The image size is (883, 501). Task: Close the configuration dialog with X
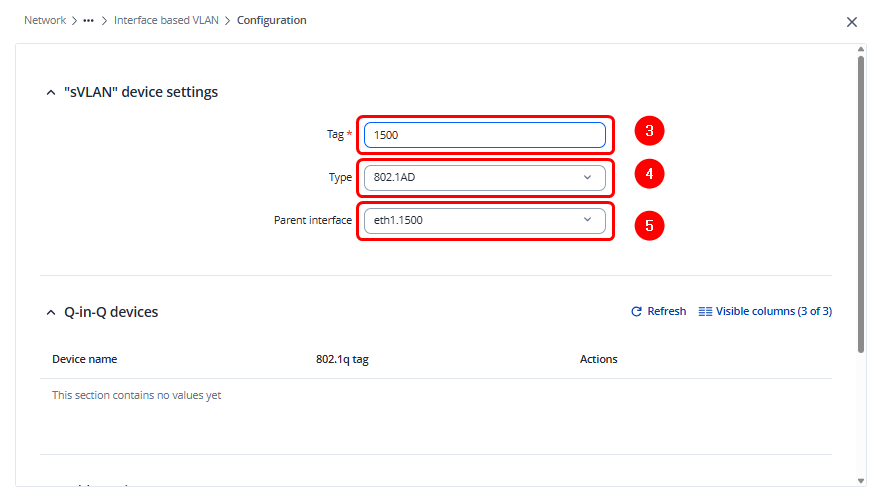pos(852,22)
